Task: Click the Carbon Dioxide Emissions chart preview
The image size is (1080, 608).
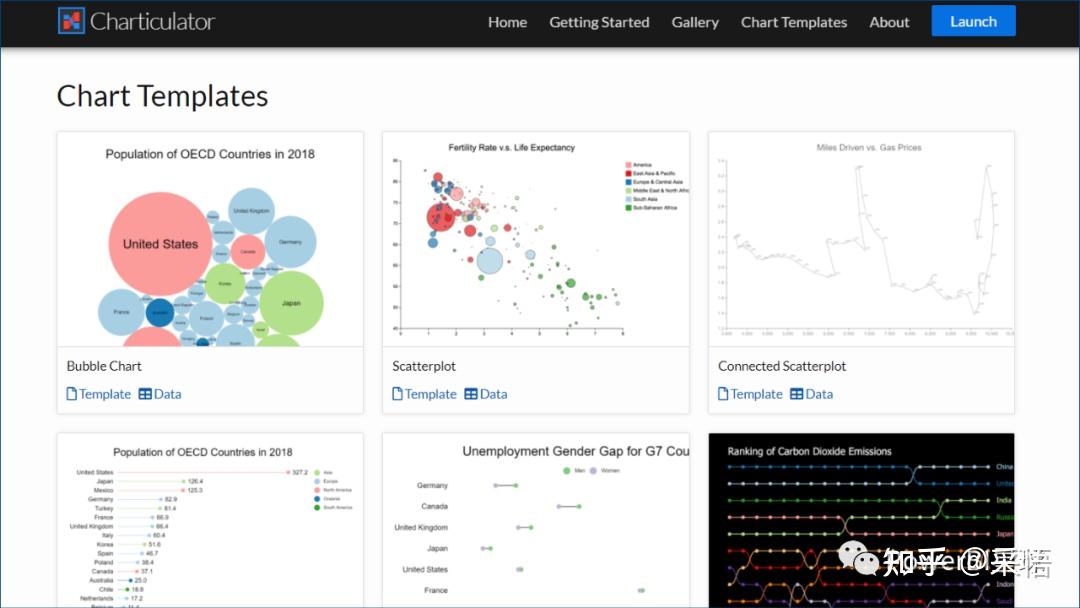Action: 861,520
